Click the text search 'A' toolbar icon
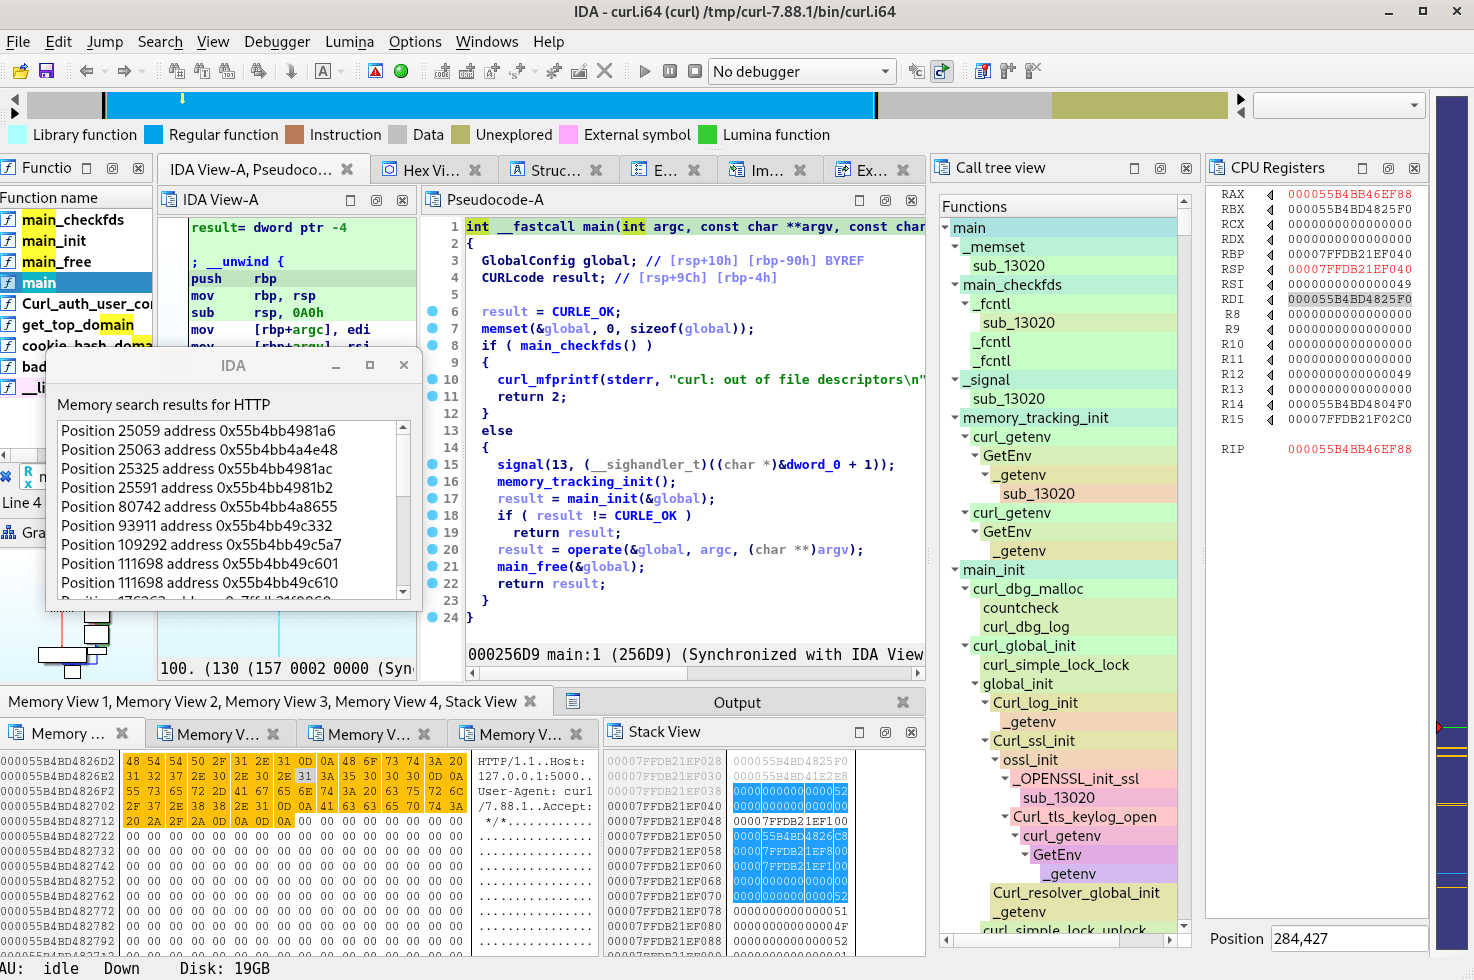 (x=323, y=71)
